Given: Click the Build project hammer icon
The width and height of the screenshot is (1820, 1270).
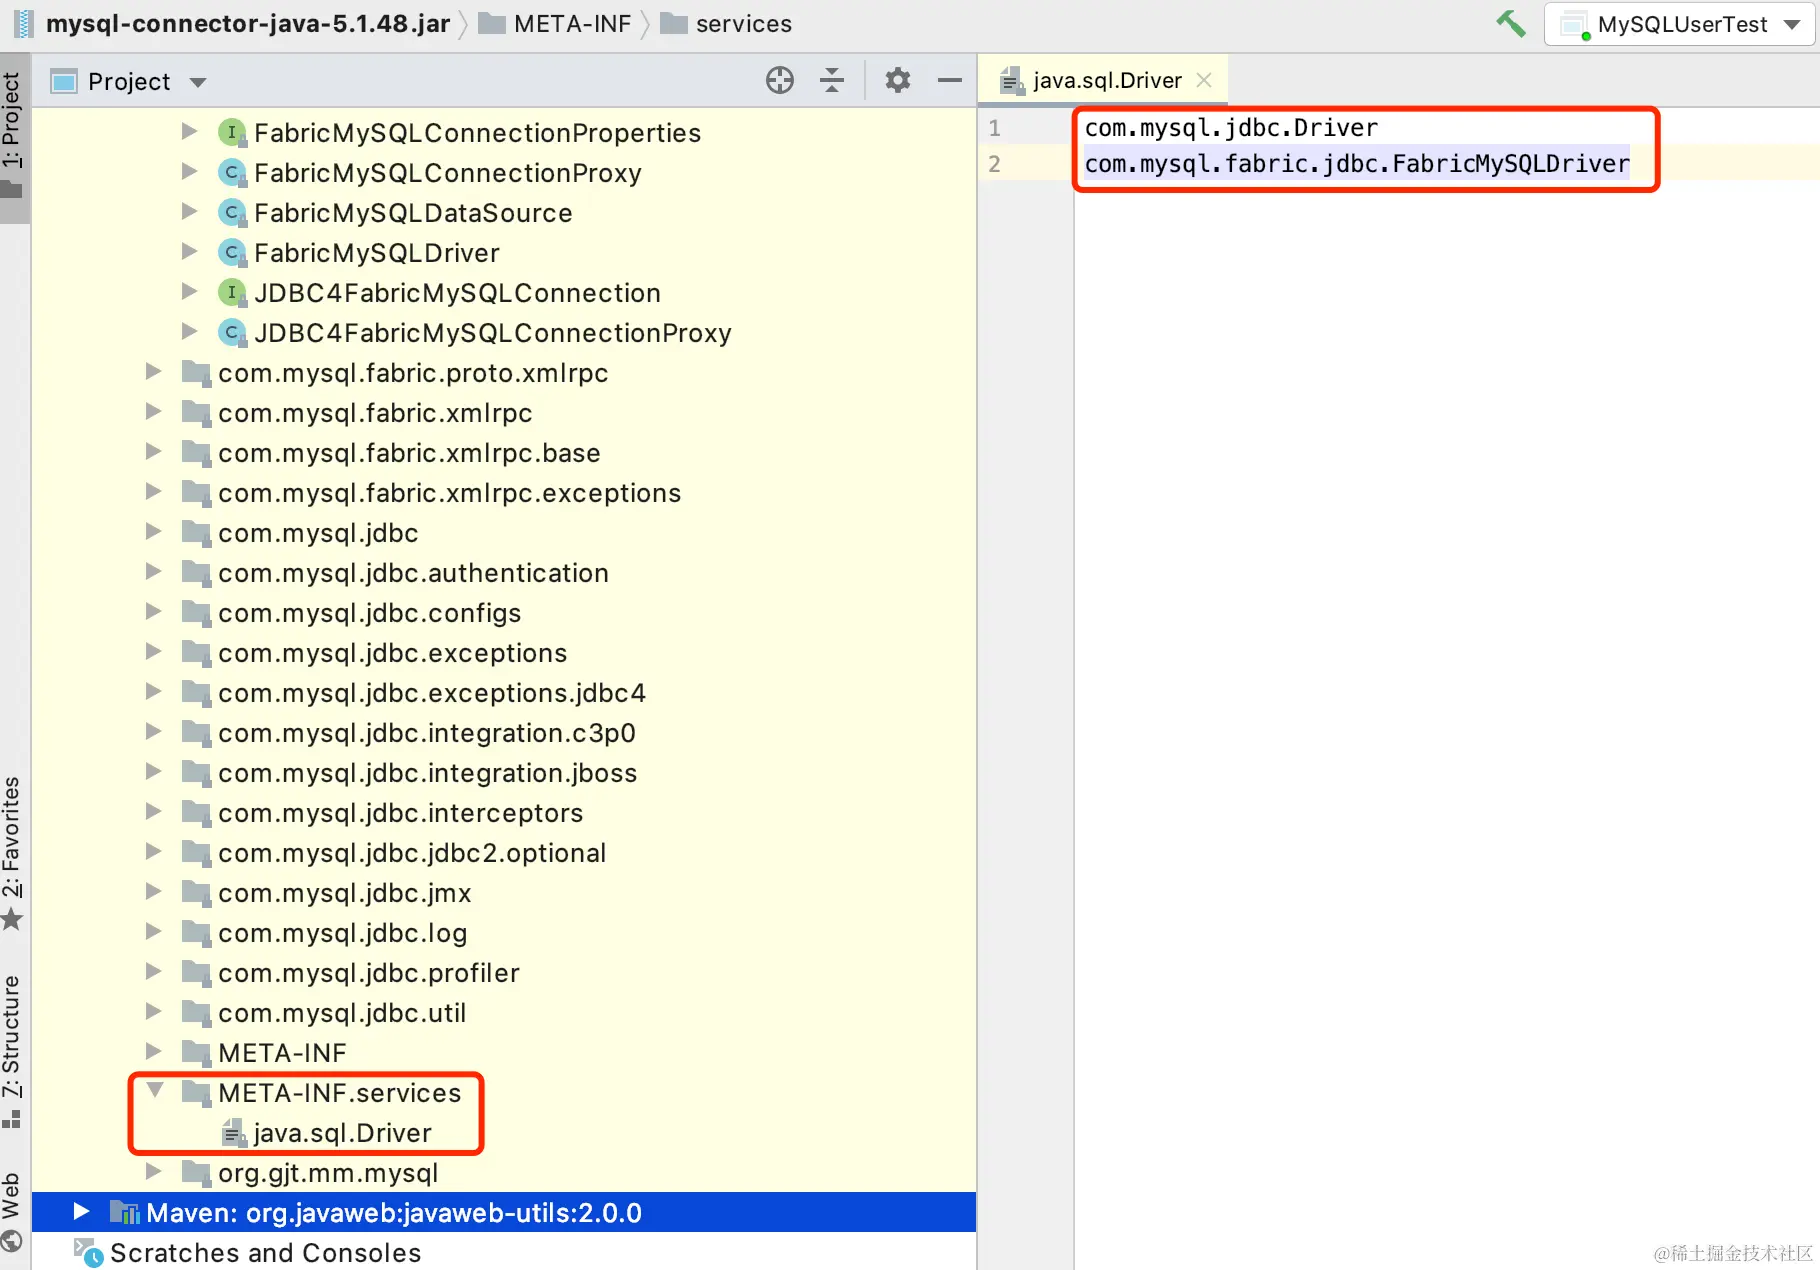Looking at the screenshot, I should [x=1510, y=23].
